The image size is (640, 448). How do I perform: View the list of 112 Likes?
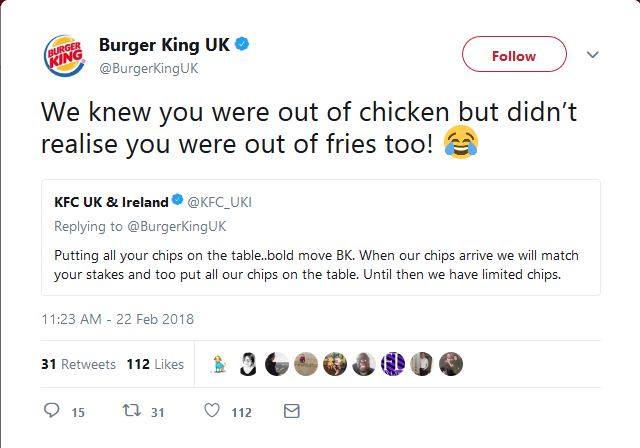pyautogui.click(x=155, y=365)
